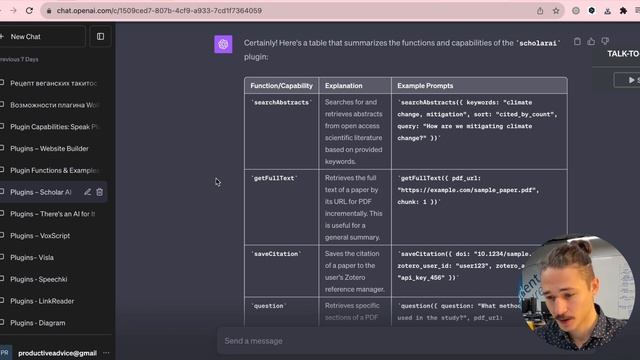640x360 pixels.
Task: Reload the page with browser refresh icon
Action: [x=29, y=11]
